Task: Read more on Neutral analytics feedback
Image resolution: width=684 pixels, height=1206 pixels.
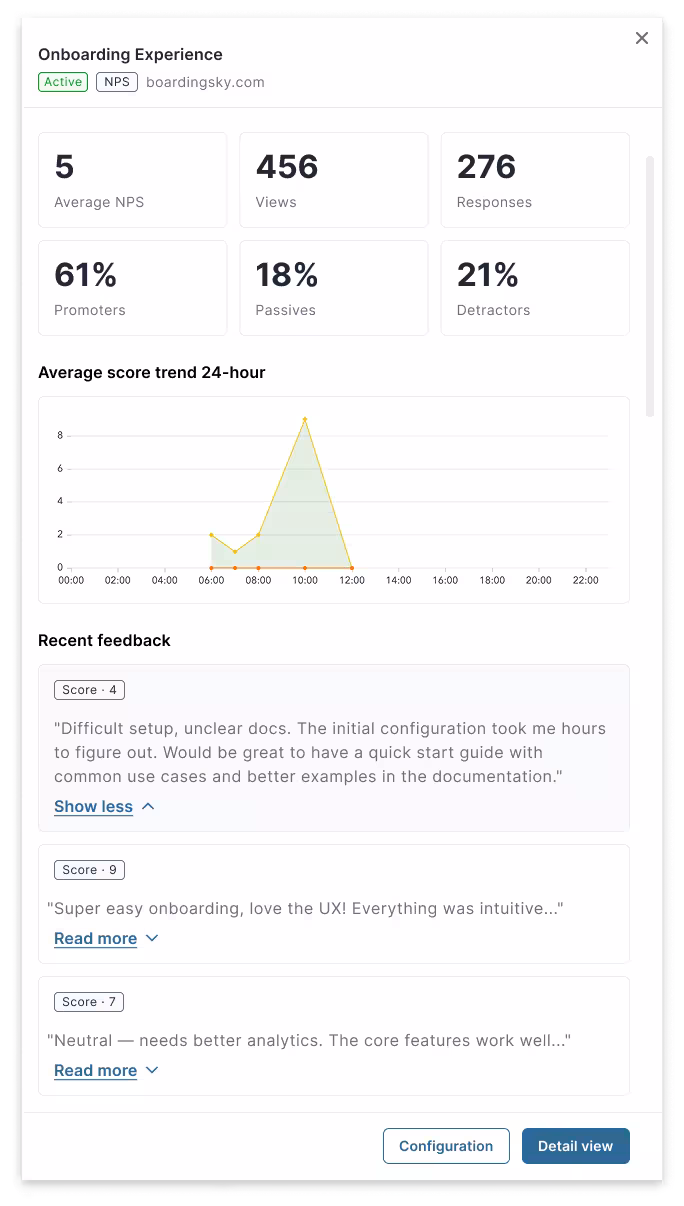Action: coord(95,1070)
